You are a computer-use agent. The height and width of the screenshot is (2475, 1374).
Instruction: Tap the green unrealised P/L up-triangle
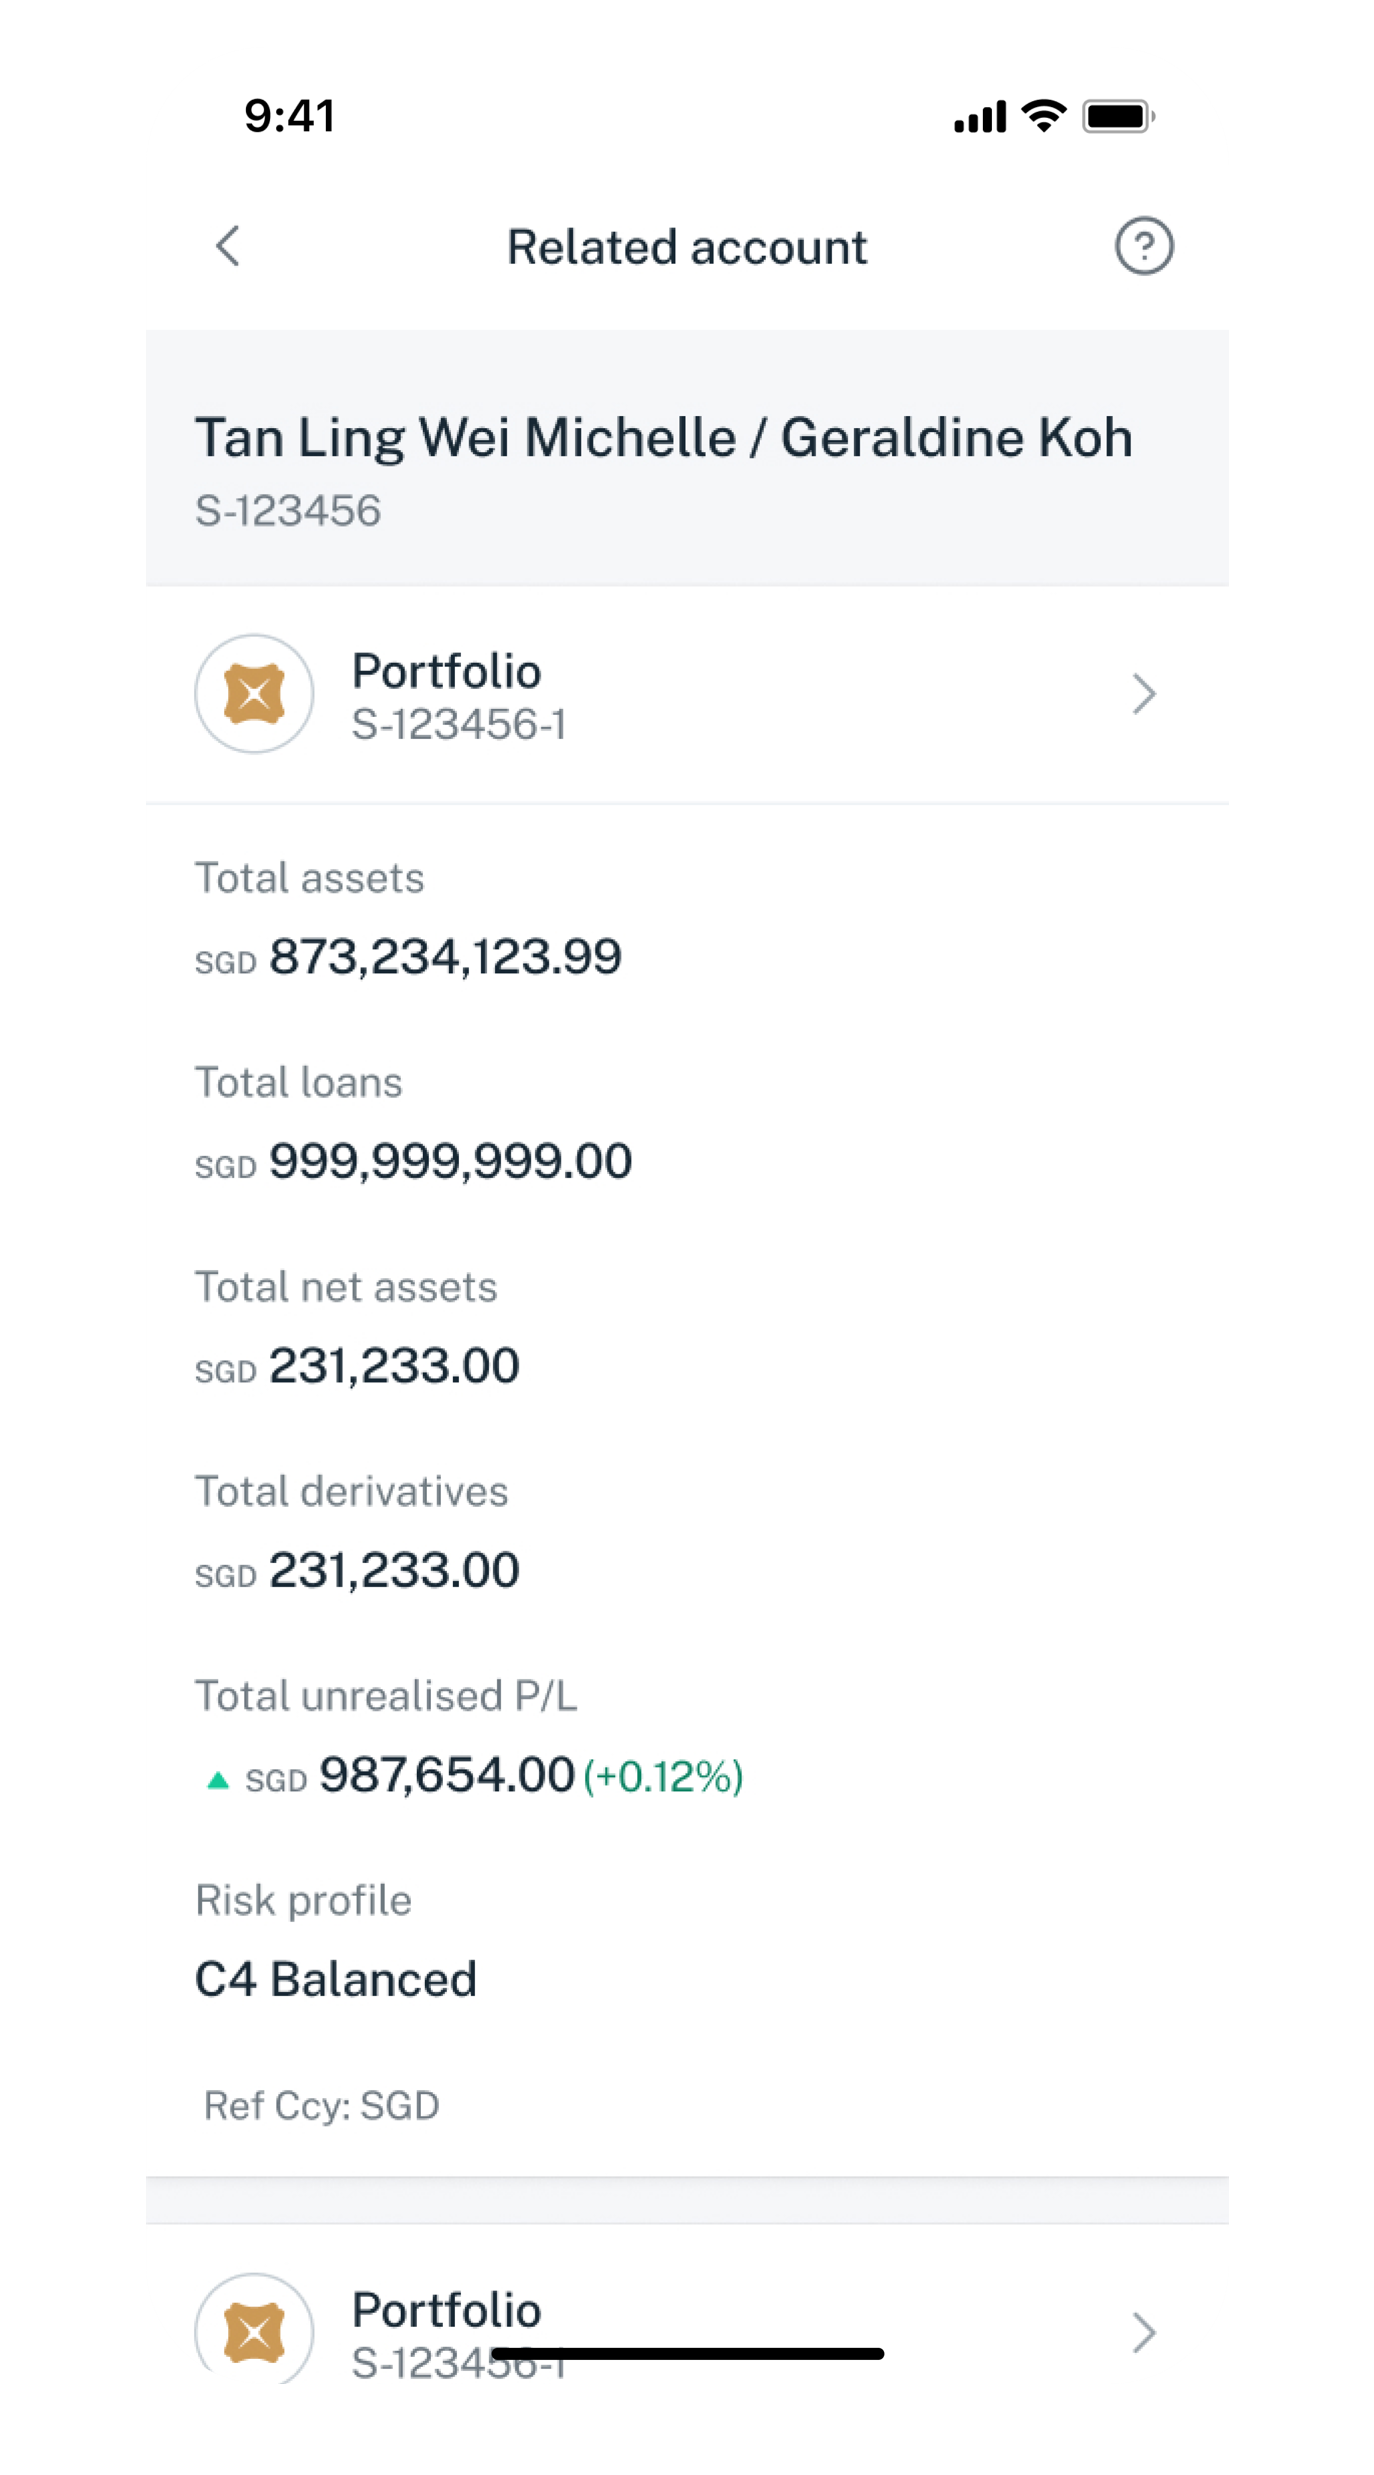pyautogui.click(x=218, y=1780)
